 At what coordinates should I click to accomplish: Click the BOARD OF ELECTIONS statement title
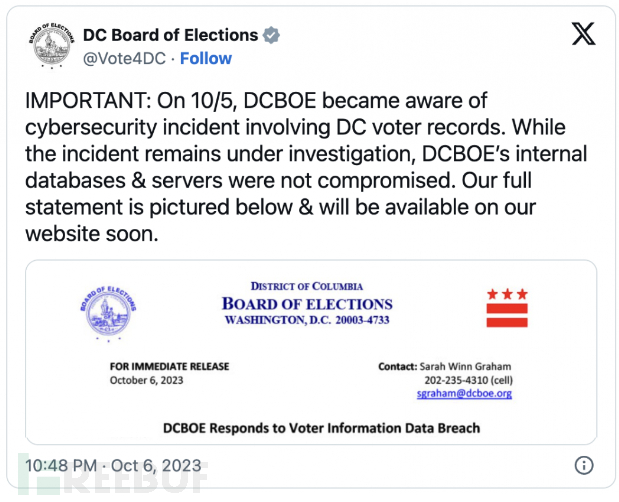307,305
